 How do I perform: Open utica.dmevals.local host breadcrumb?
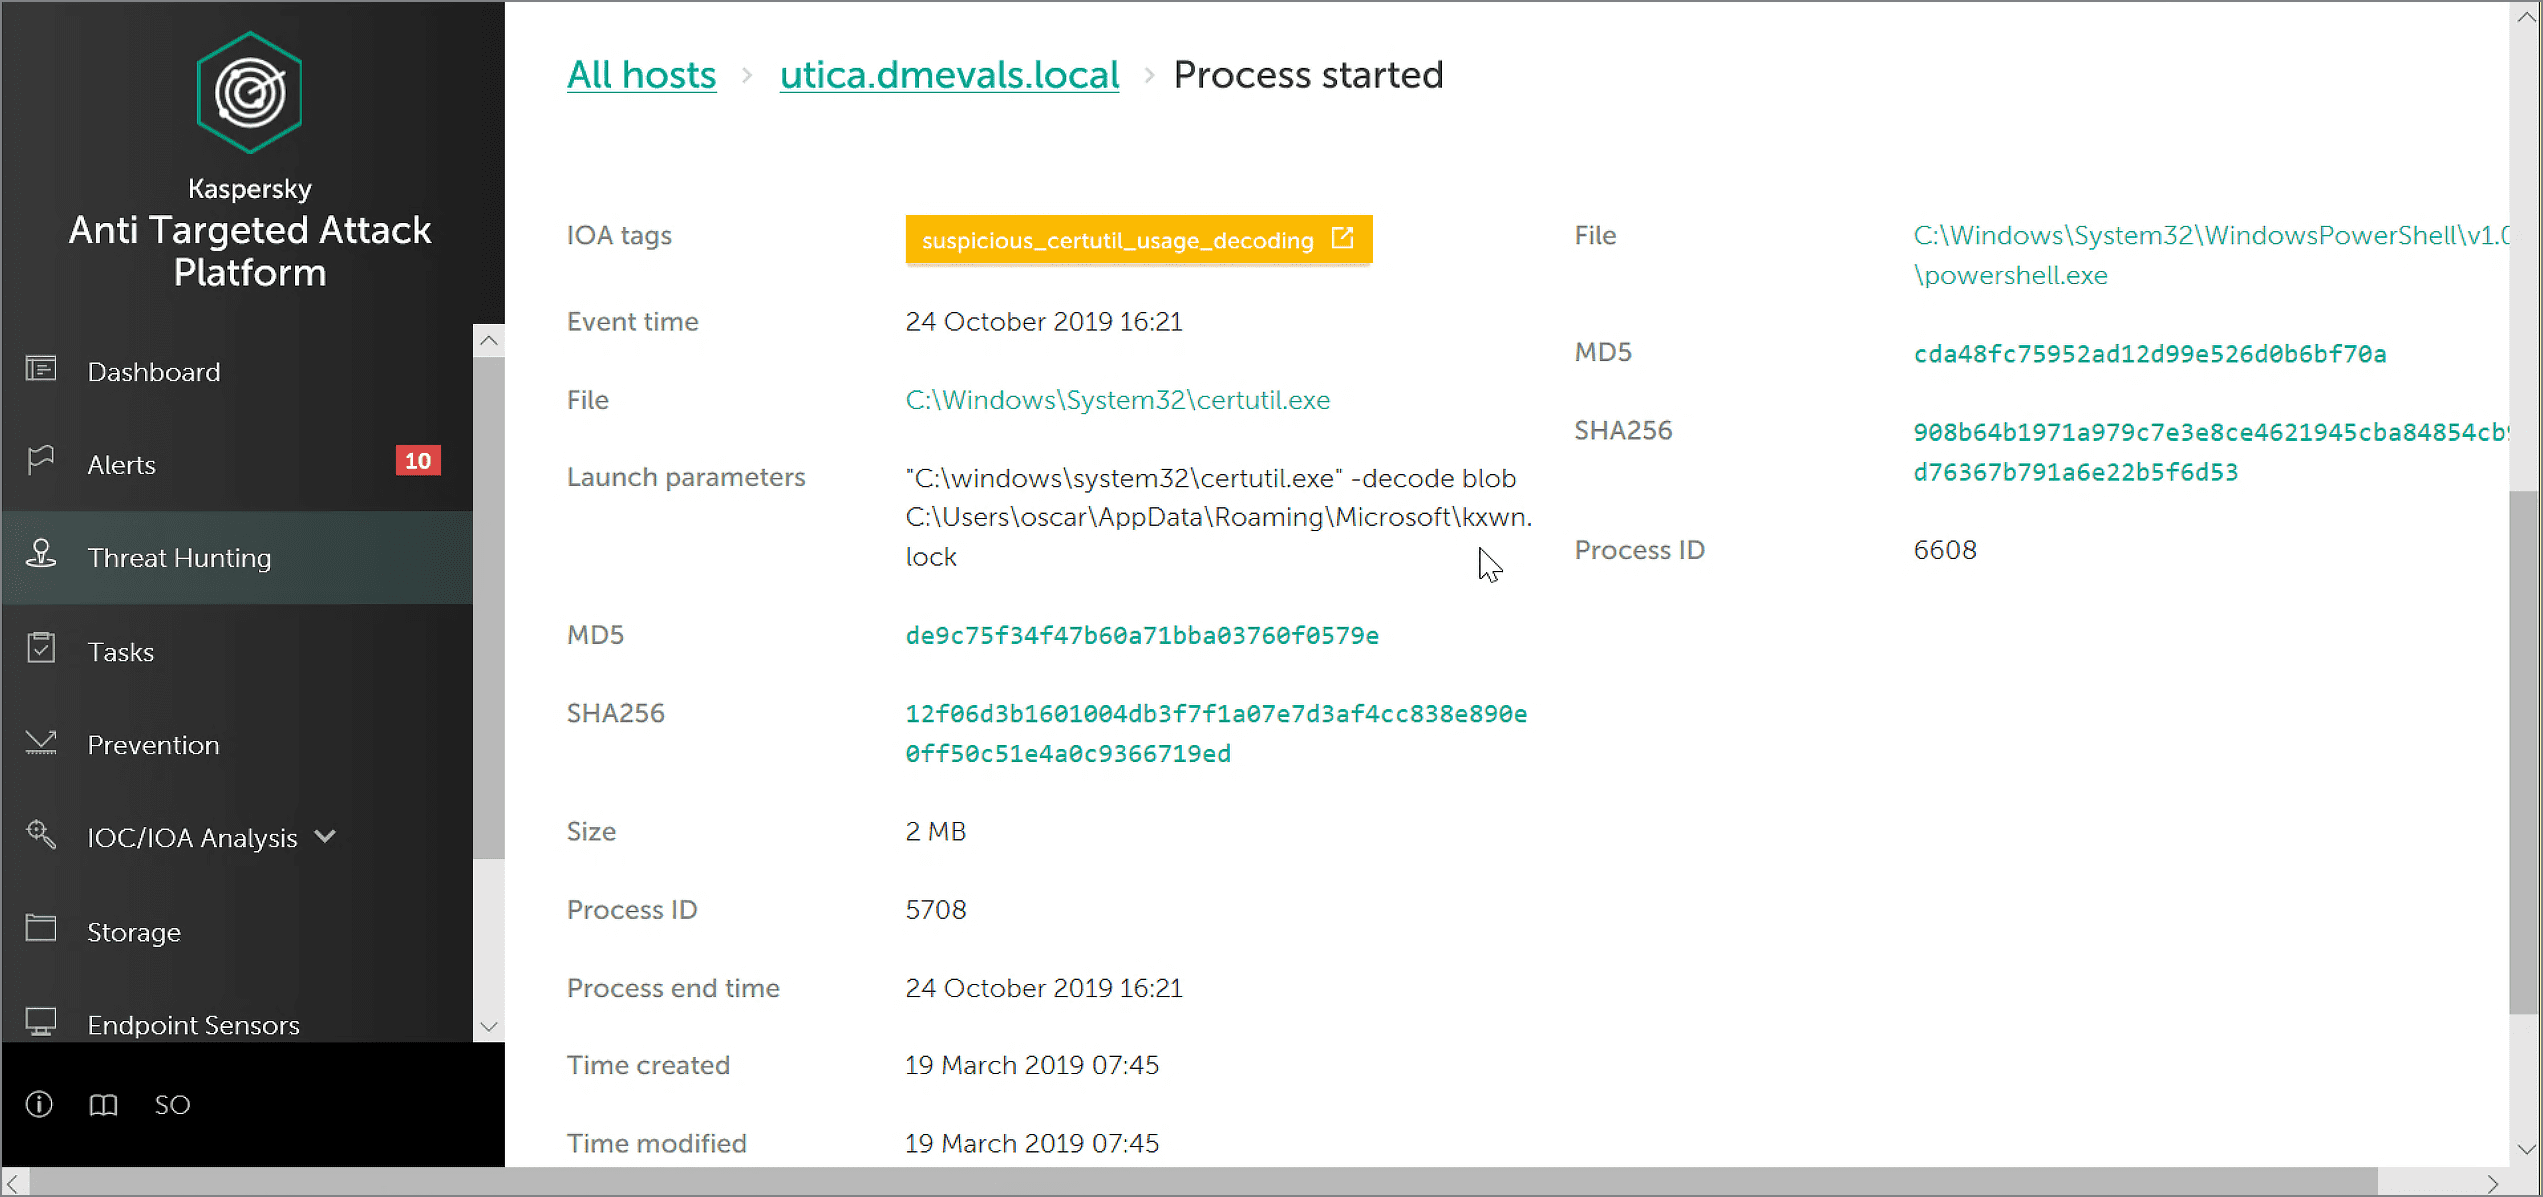(x=948, y=75)
